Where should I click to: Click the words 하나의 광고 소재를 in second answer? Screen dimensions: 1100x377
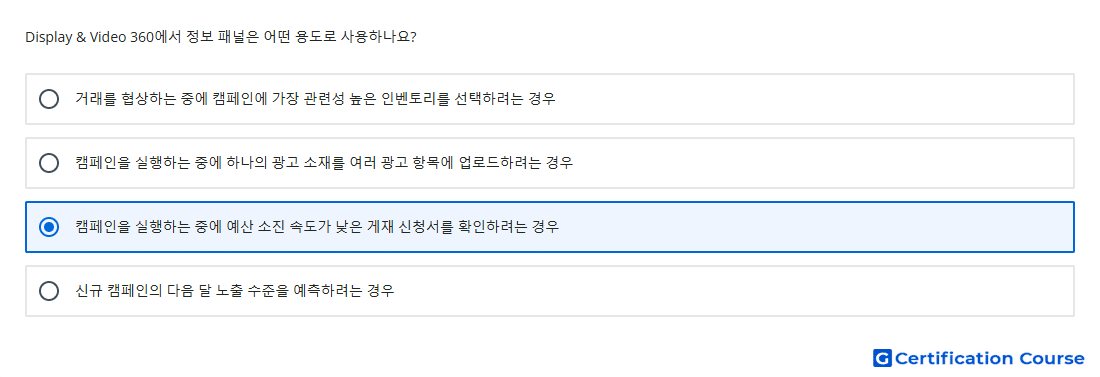288,163
